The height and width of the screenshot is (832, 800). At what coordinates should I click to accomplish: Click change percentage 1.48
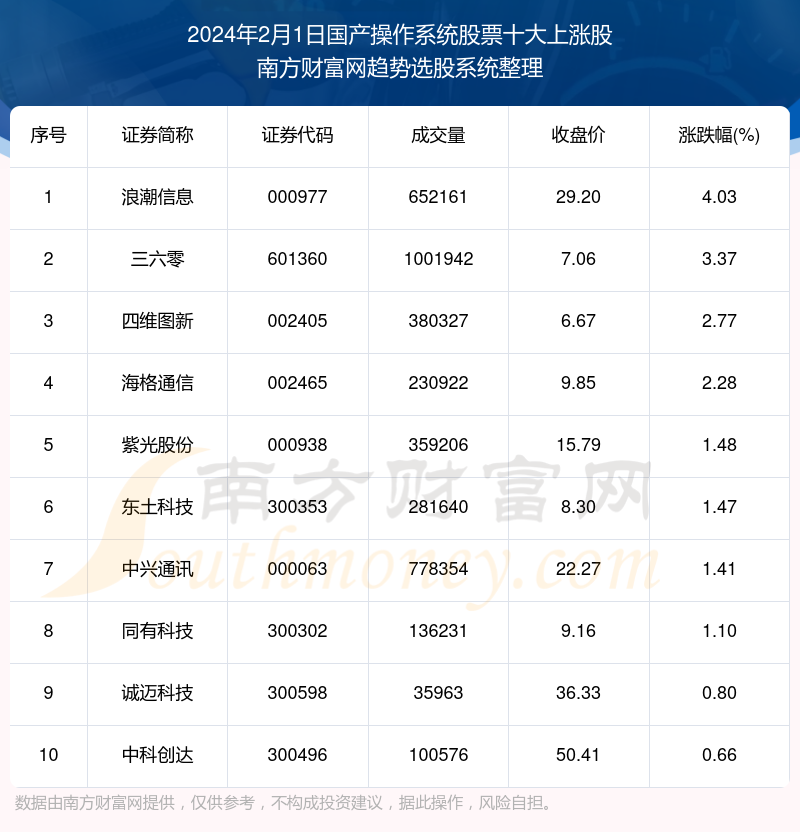tap(719, 445)
